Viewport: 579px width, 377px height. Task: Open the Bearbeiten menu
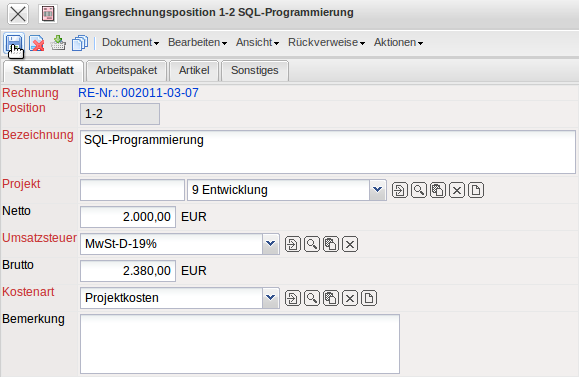(197, 42)
